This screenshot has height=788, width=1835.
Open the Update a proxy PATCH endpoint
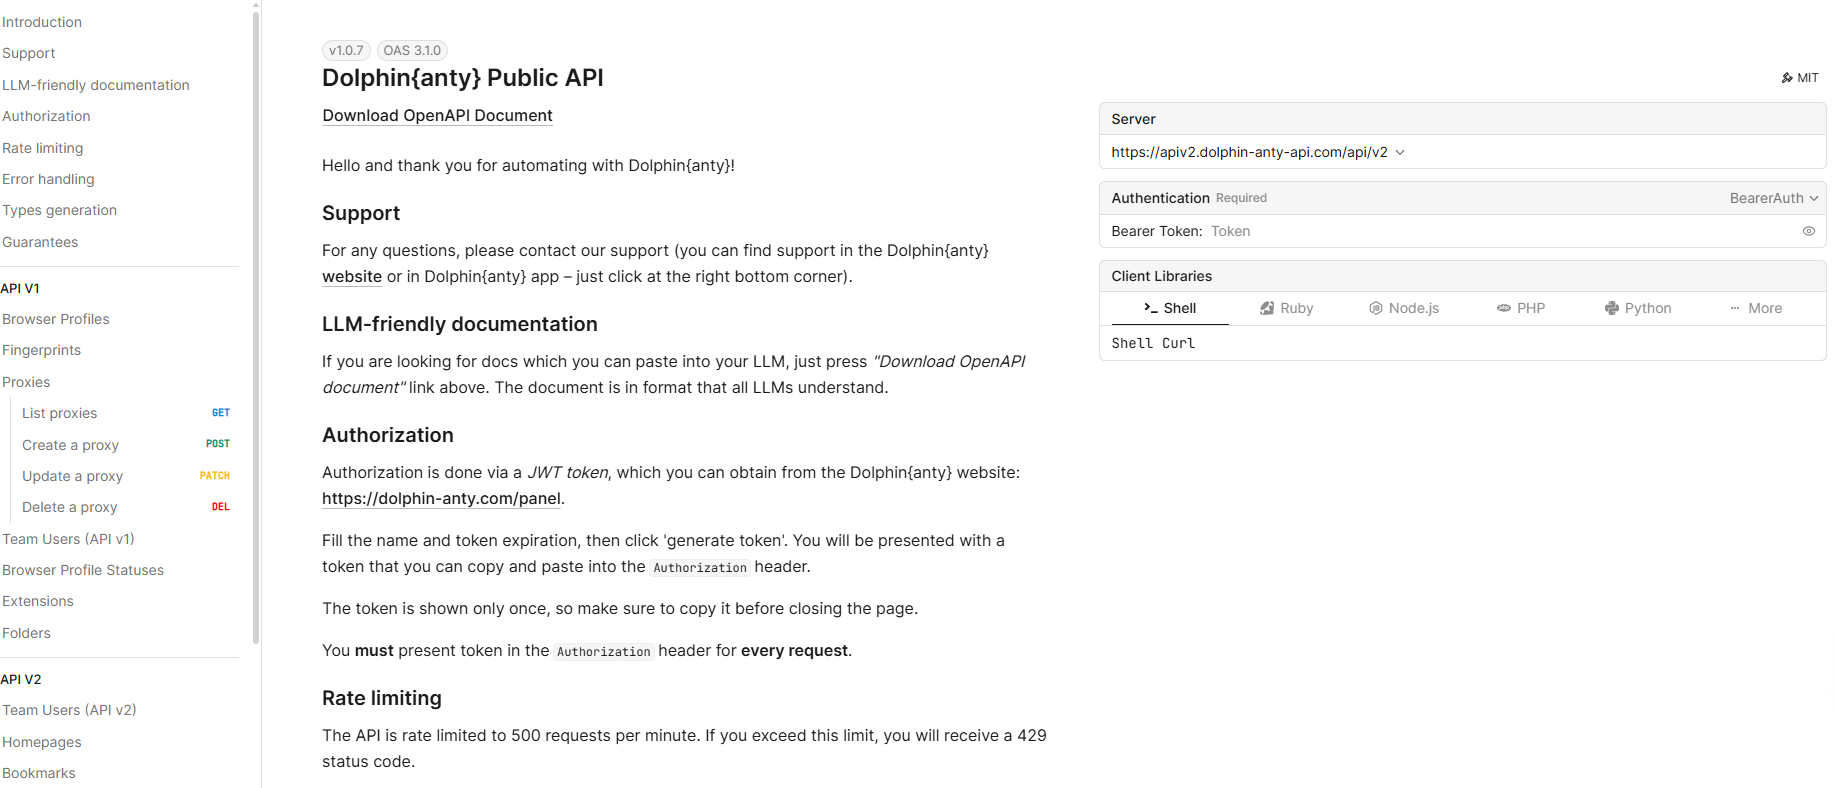click(x=125, y=476)
